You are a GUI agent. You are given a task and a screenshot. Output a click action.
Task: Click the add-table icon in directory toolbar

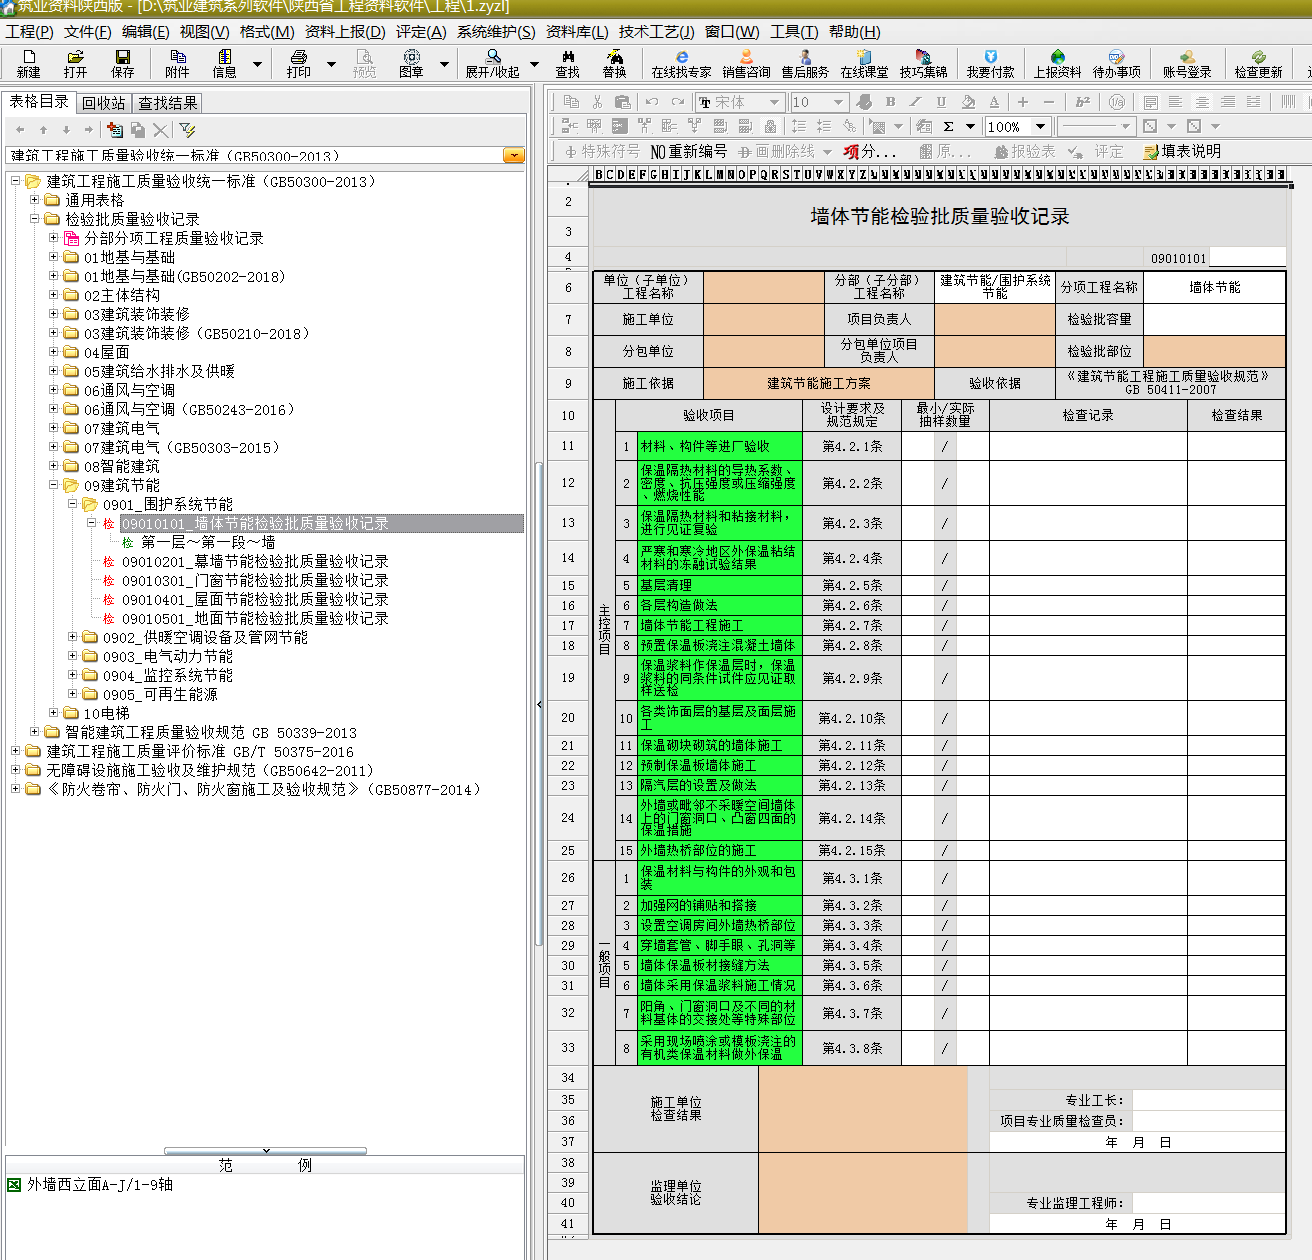coord(115,130)
